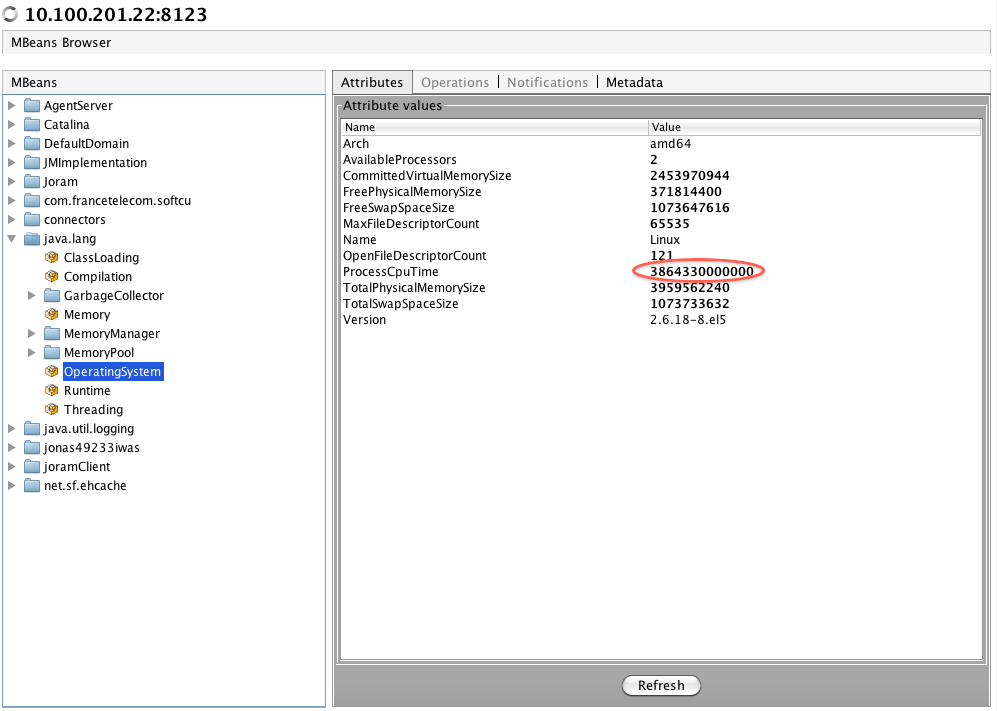
Task: Click the GarbageCollector folder icon
Action: tap(51, 296)
